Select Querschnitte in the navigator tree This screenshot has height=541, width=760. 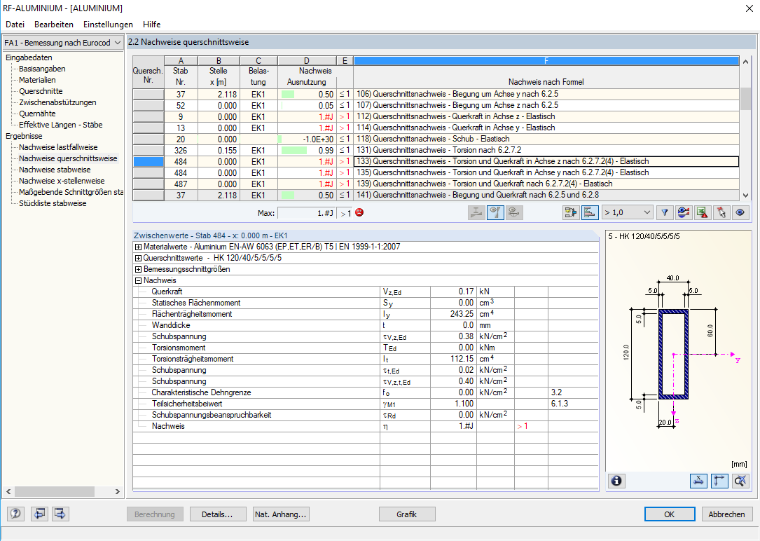(x=41, y=91)
